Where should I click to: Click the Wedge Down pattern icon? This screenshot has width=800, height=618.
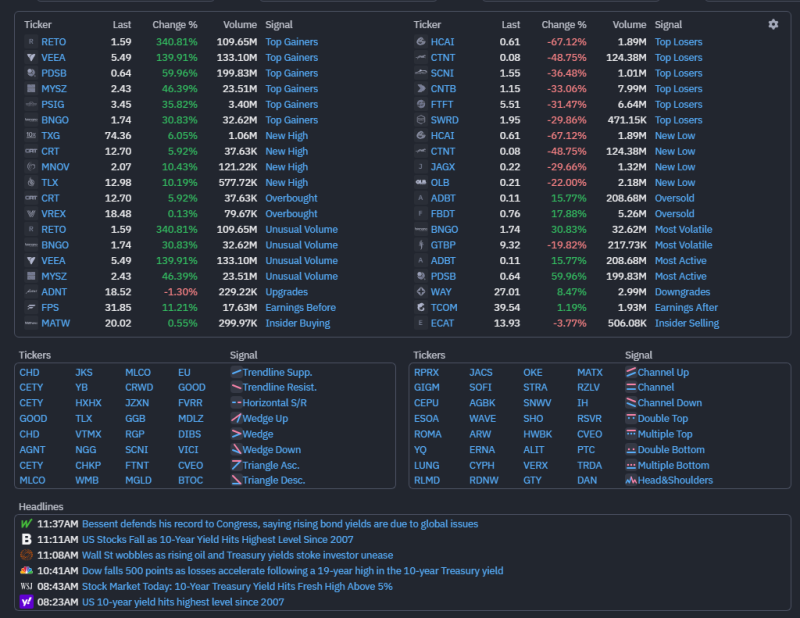(x=236, y=450)
